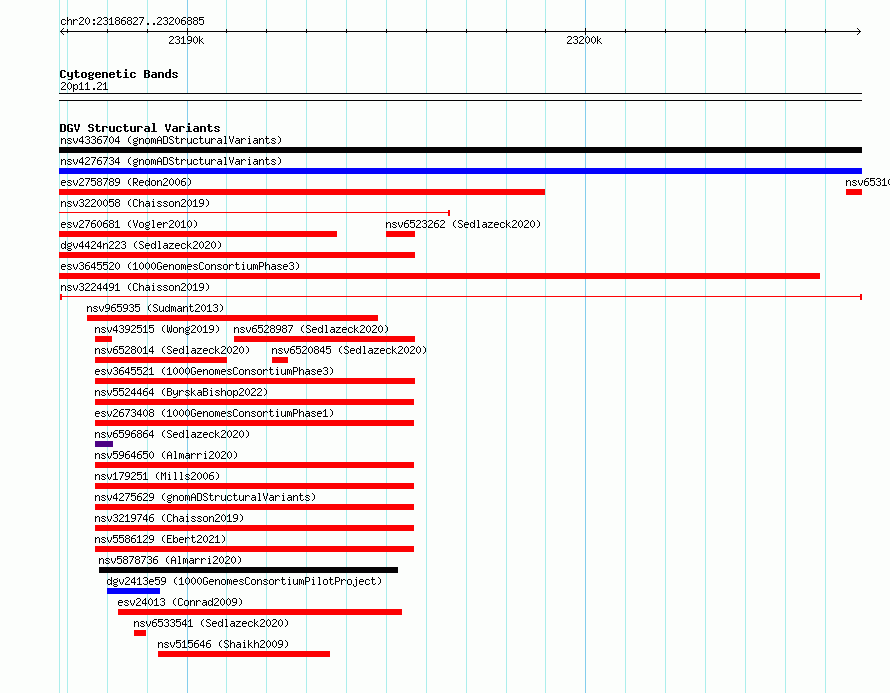Open esv2673408 (1000GenomesConsortiumPhase1) label

[214, 413]
